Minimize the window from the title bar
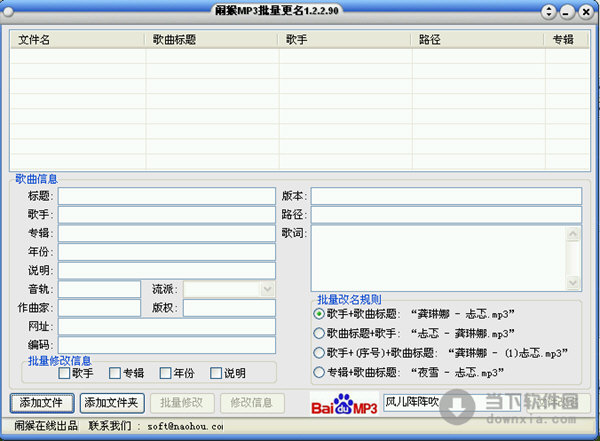 coord(567,12)
